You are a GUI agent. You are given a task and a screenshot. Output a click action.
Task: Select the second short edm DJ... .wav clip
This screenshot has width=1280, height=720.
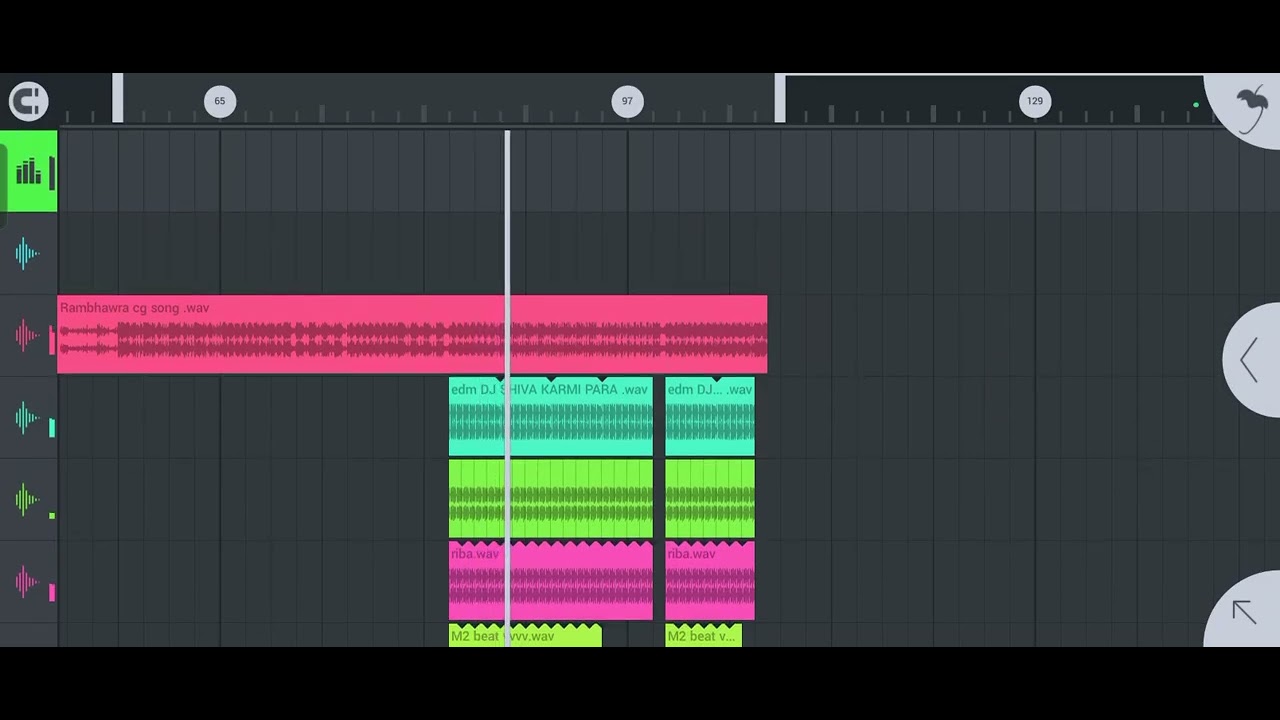(710, 417)
